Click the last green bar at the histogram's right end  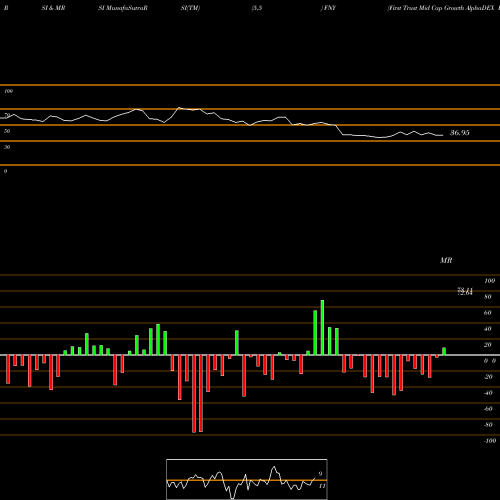(x=444, y=351)
